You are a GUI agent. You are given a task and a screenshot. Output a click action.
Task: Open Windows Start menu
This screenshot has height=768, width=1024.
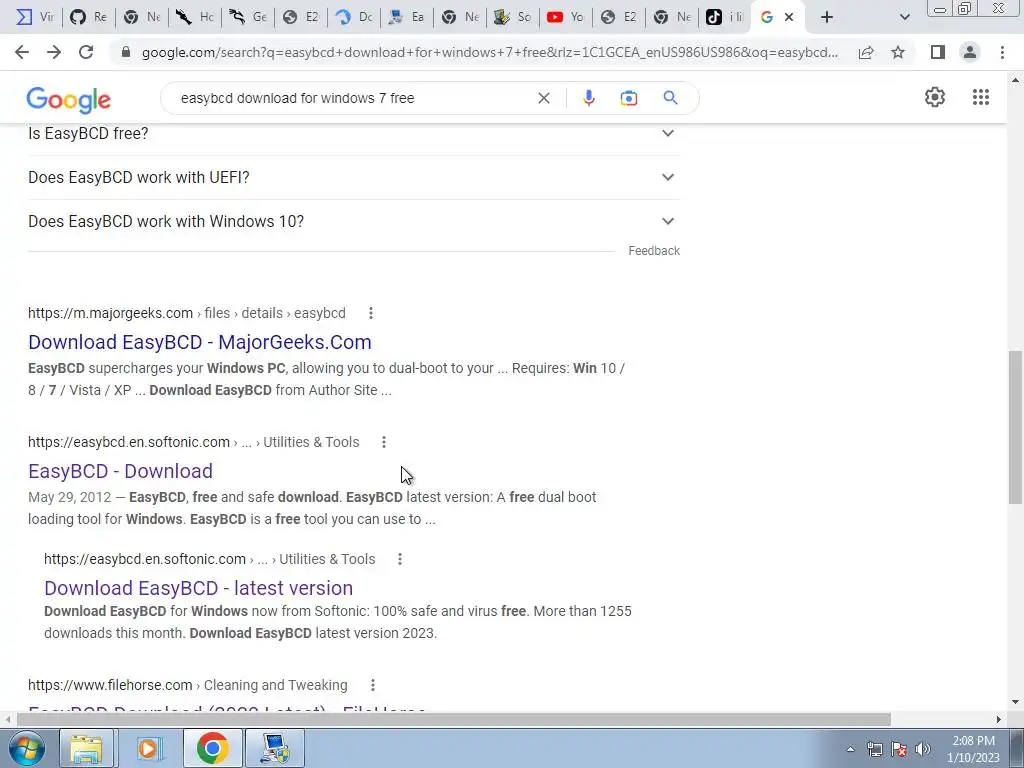pos(27,748)
